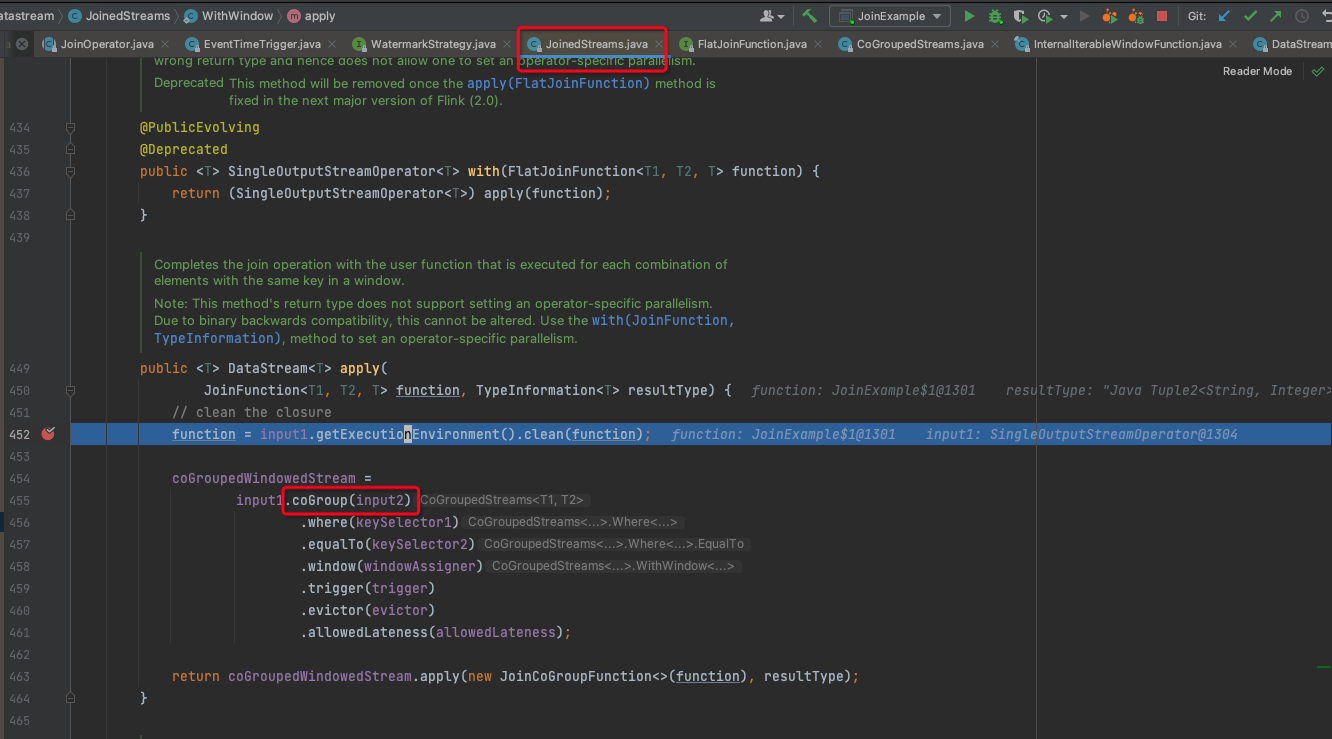1332x739 pixels.
Task: Switch to InternalIterableWindowFunction.java tab
Action: (x=1128, y=44)
